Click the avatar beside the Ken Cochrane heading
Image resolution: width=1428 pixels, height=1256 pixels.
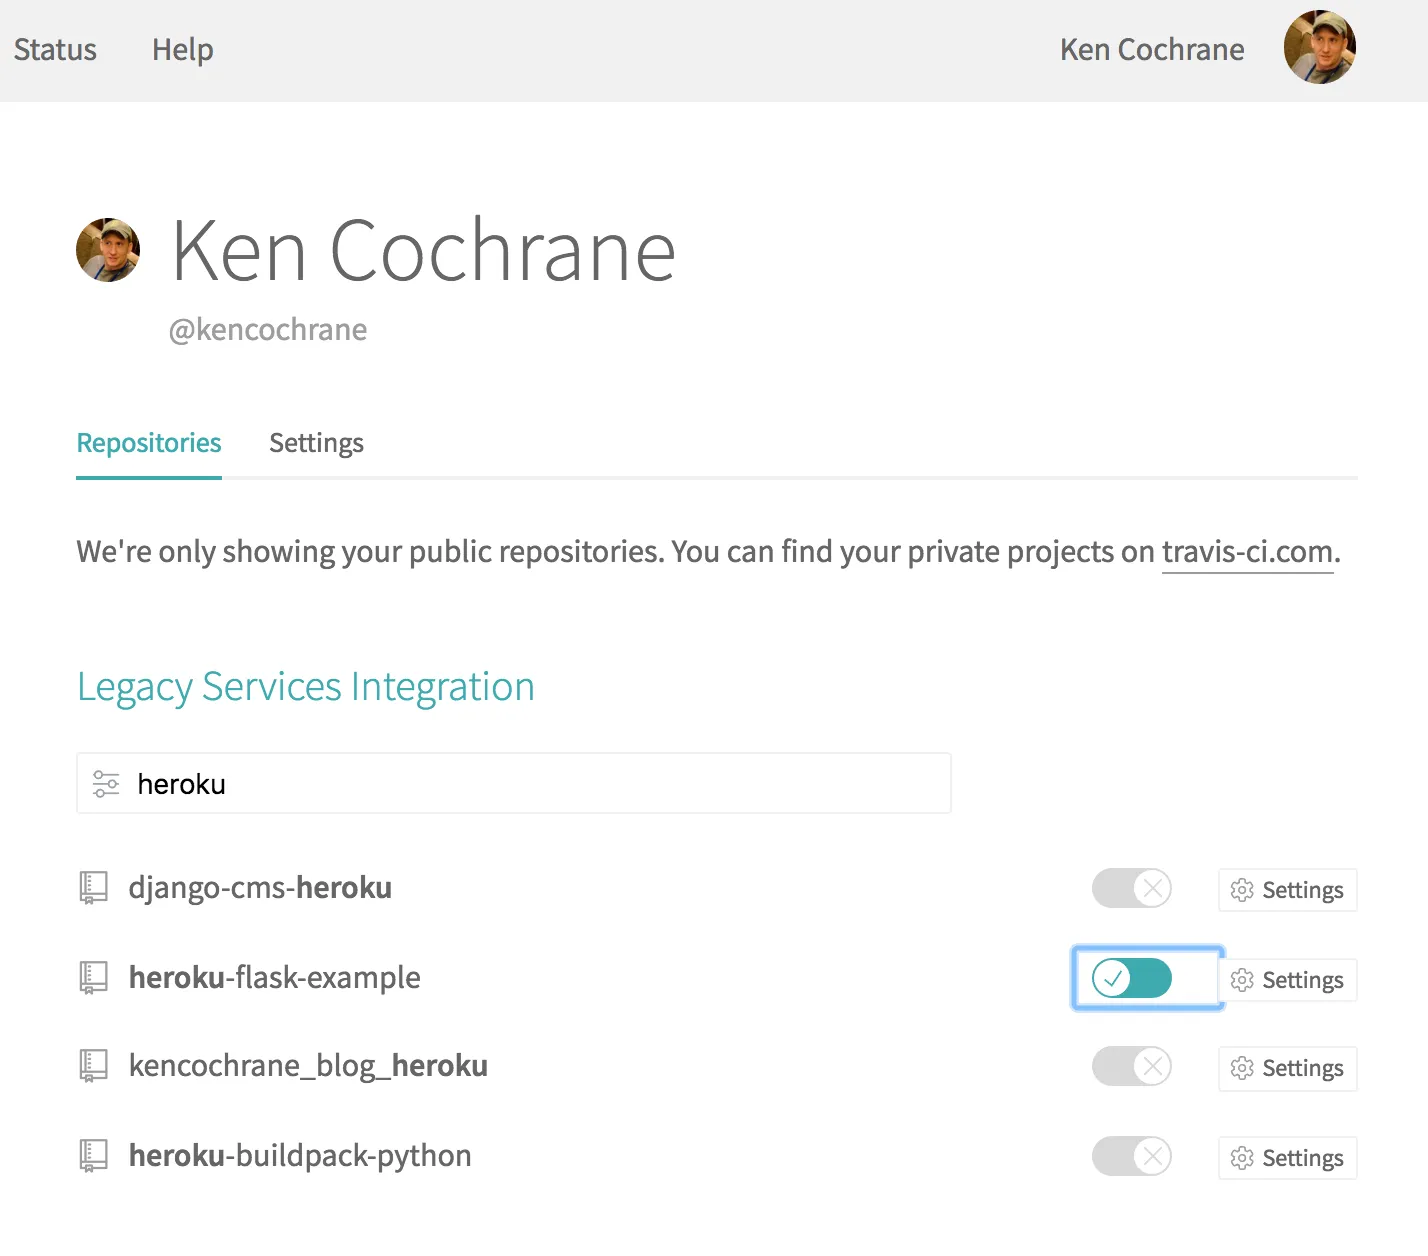(x=108, y=250)
